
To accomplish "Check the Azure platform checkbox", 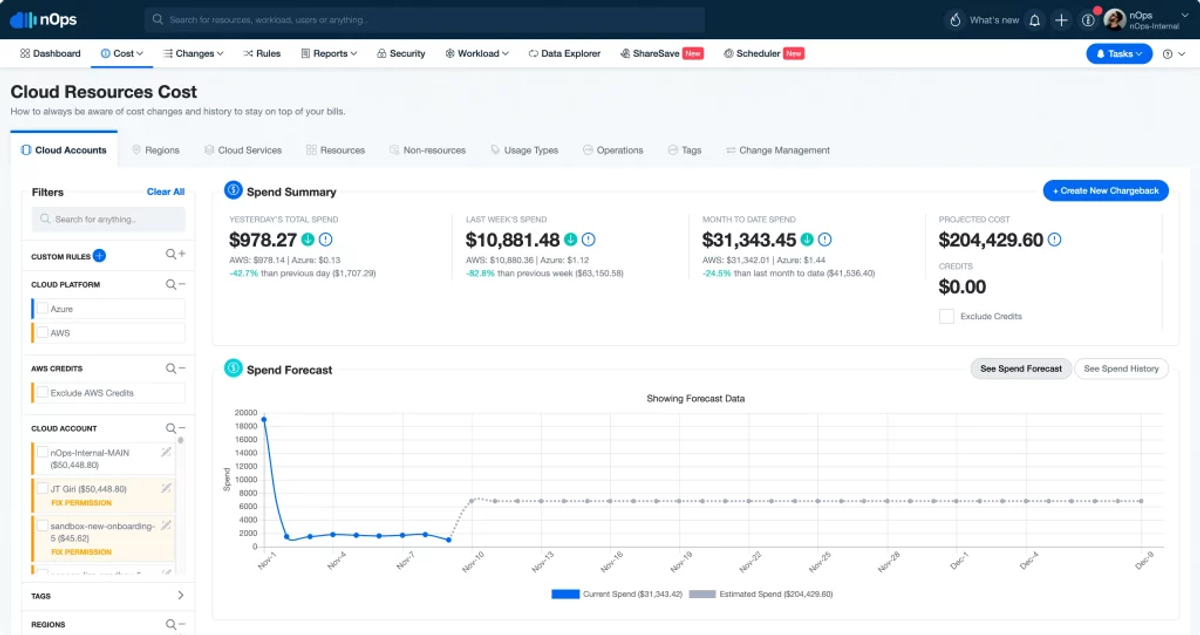I will pos(43,309).
